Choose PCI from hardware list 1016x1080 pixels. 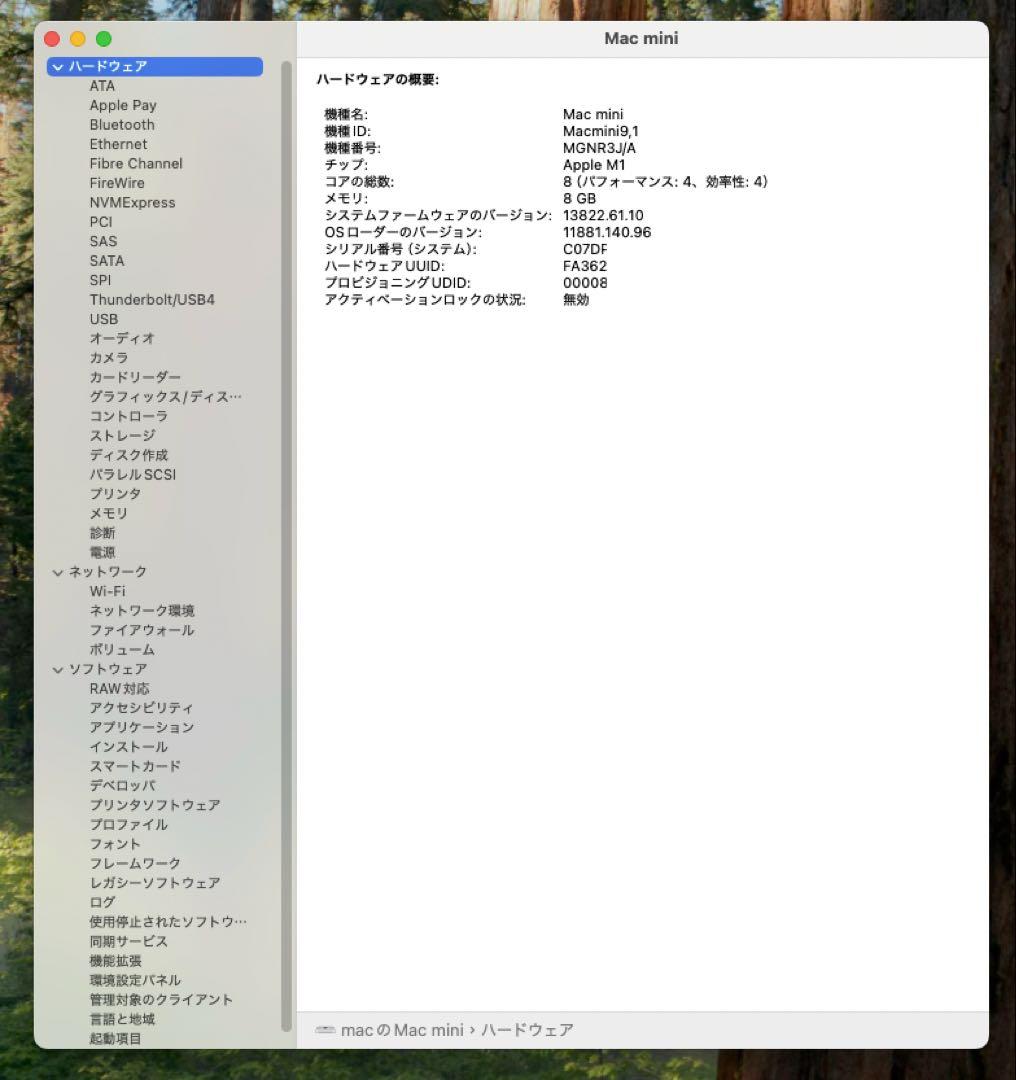[101, 222]
